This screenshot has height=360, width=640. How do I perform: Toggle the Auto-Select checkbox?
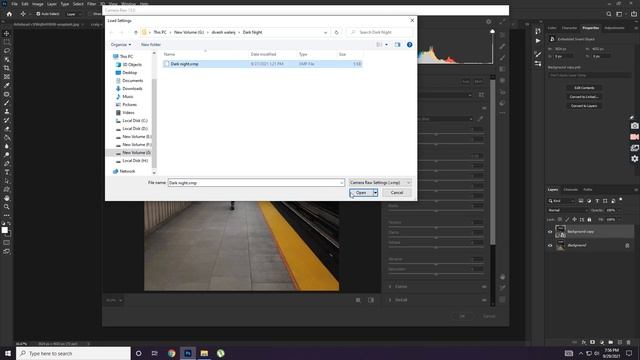38,14
